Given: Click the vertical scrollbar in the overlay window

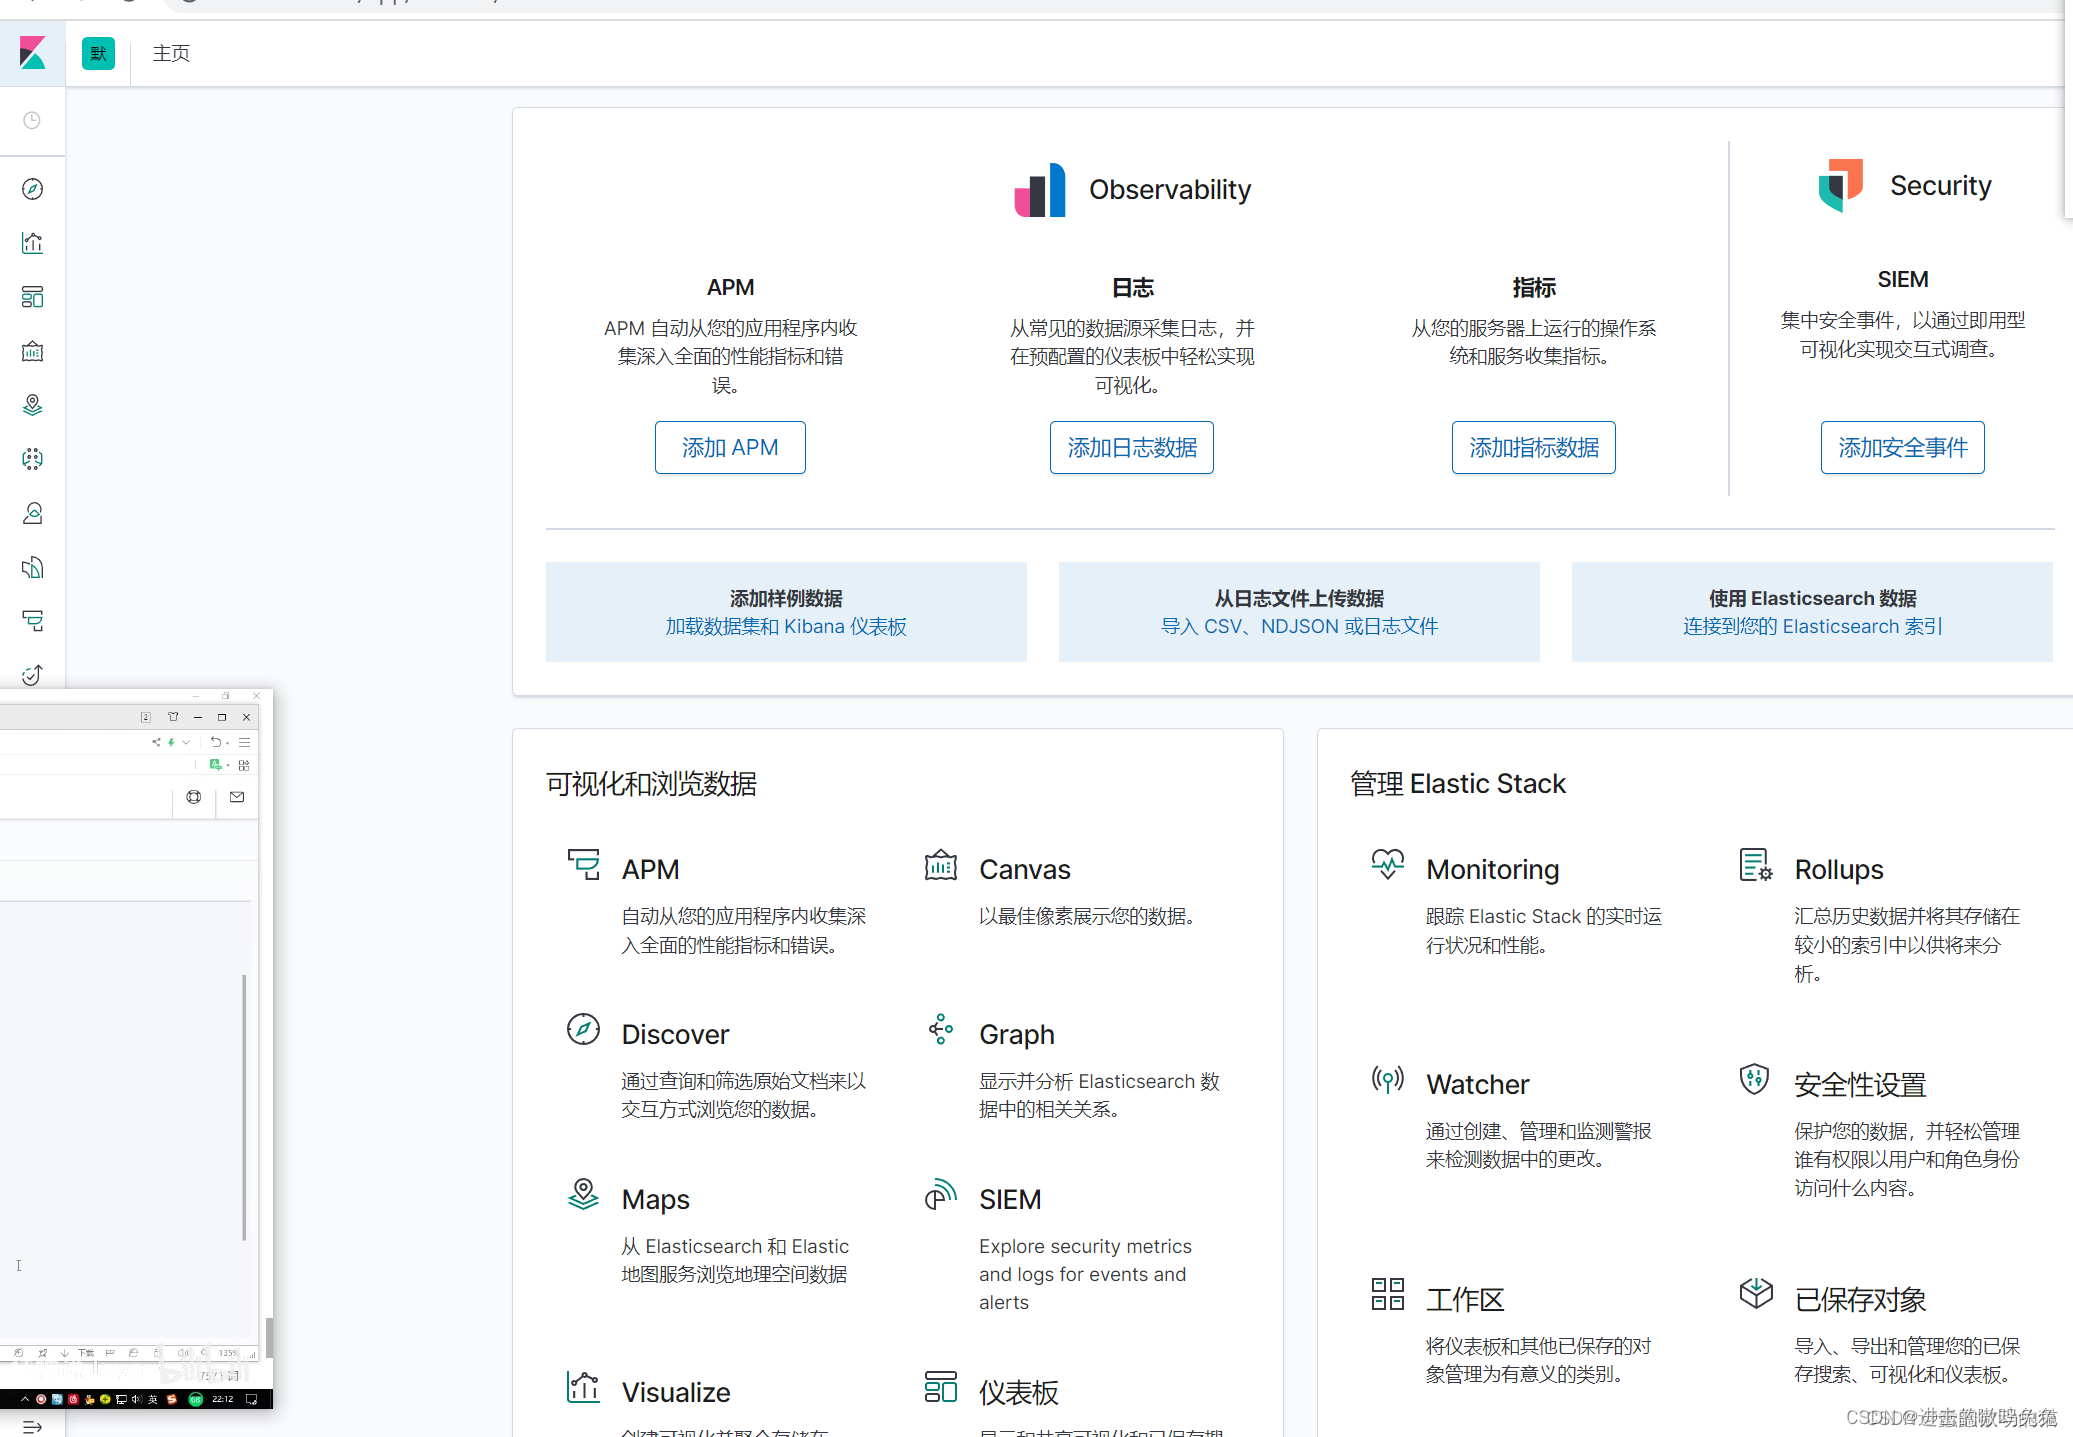Looking at the screenshot, I should point(244,1107).
